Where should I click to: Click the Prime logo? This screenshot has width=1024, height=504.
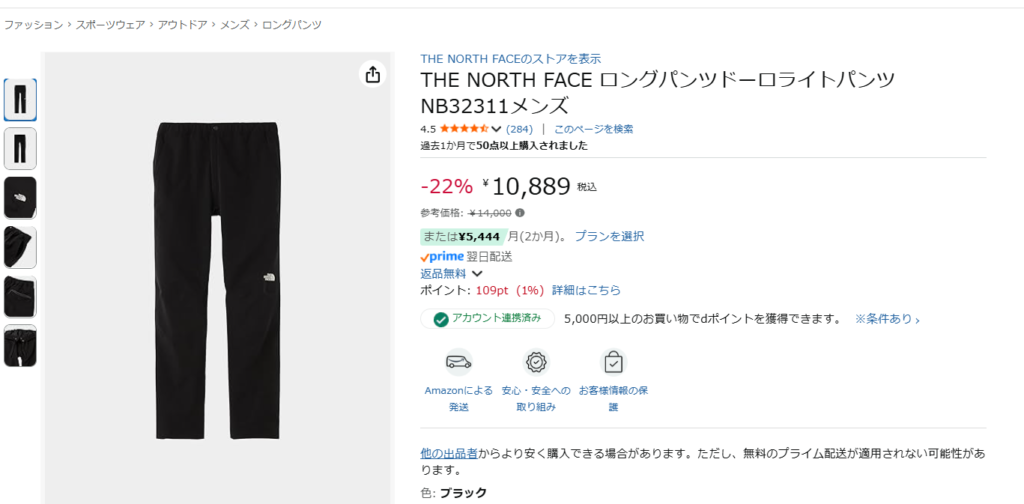coord(442,257)
